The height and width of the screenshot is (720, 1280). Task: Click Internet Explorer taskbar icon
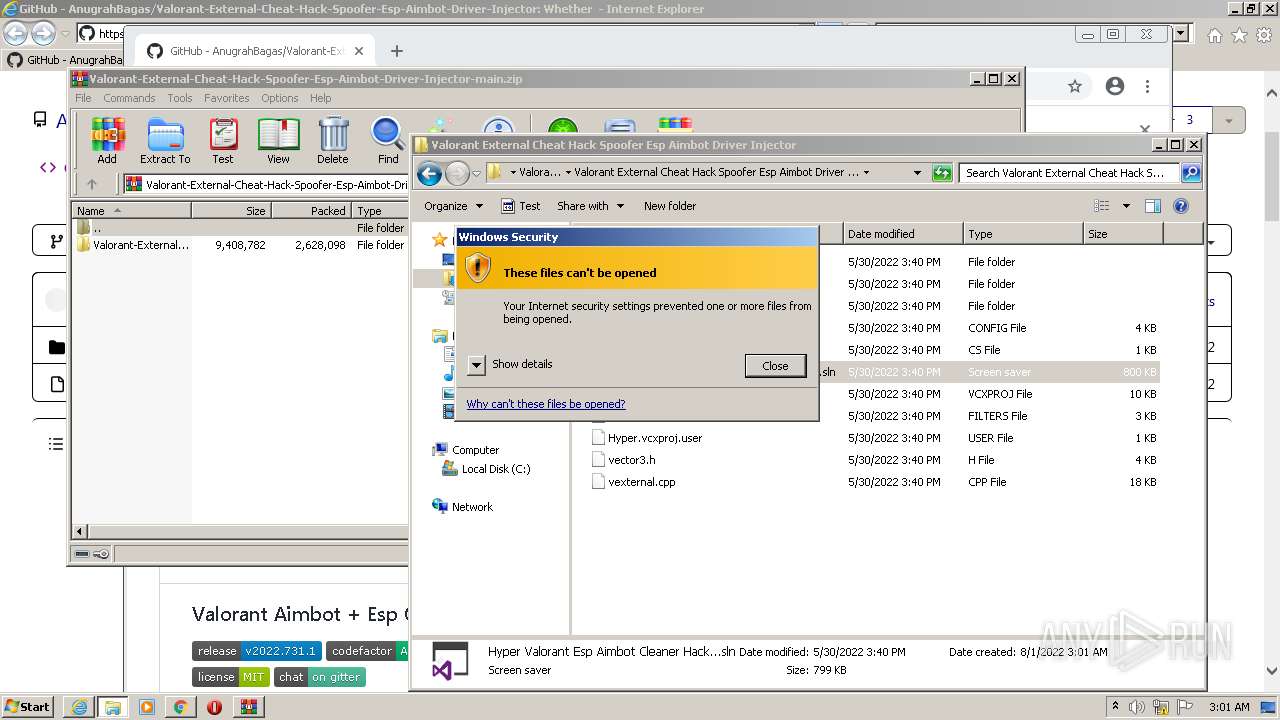point(79,707)
